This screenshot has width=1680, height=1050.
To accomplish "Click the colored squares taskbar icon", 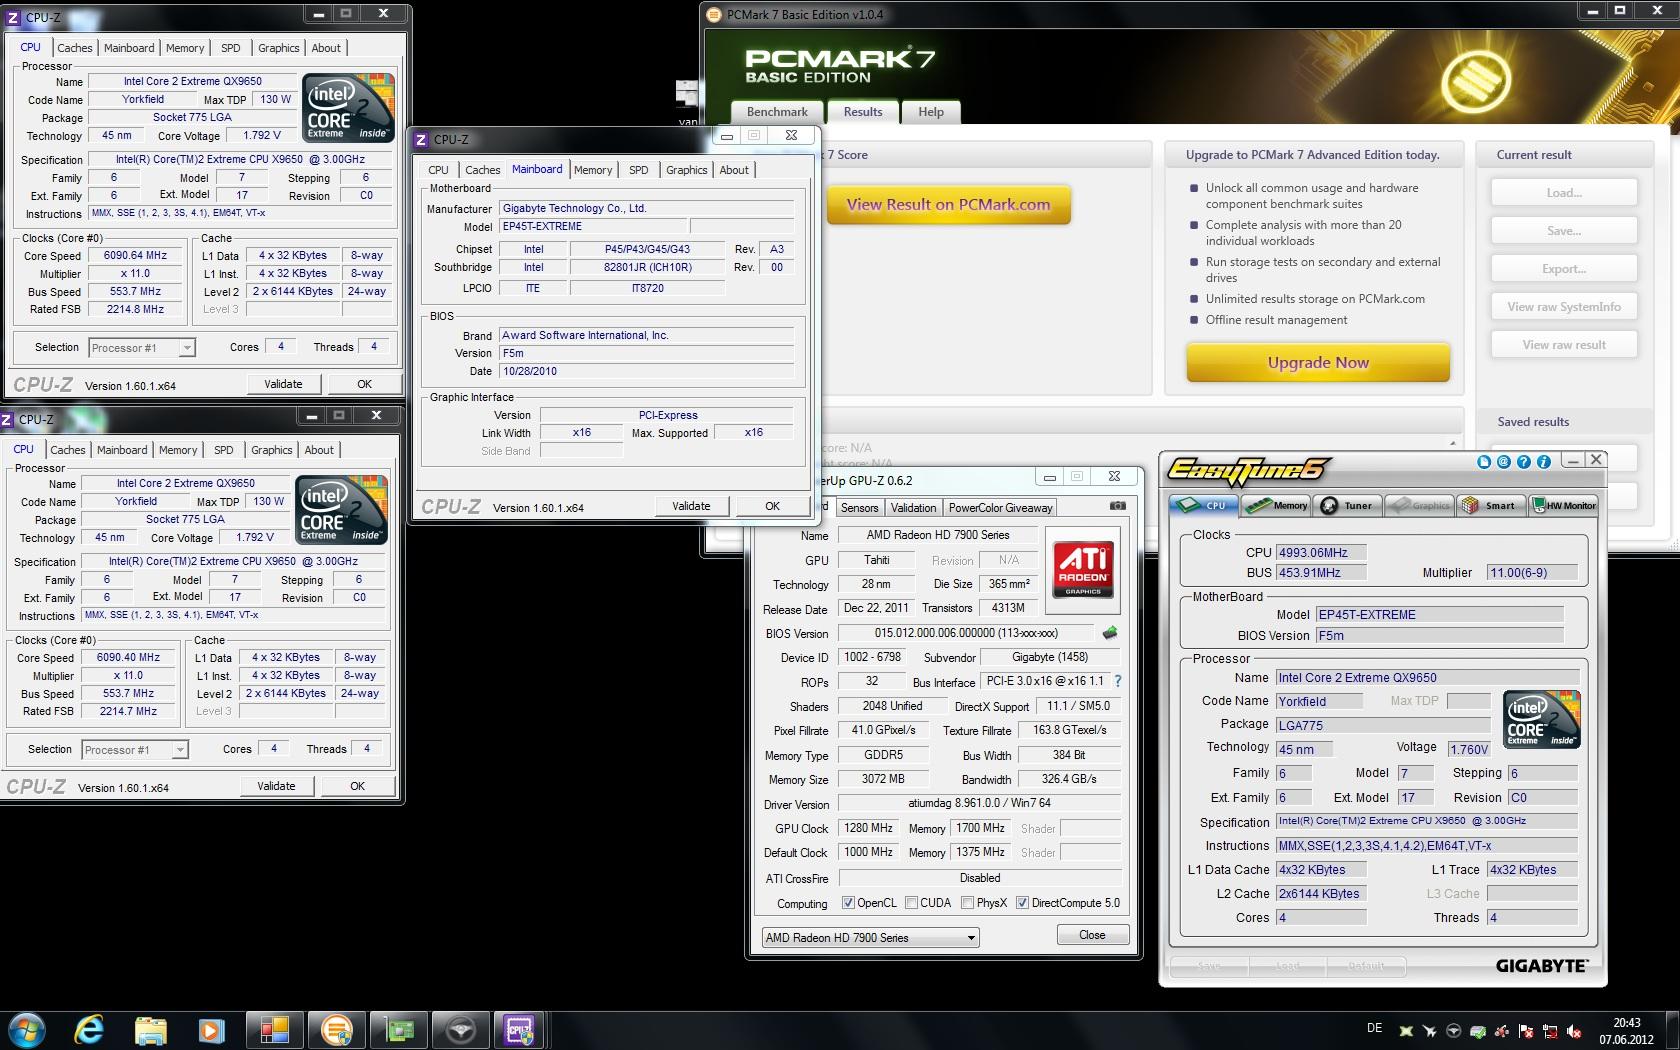I will pos(274,1029).
